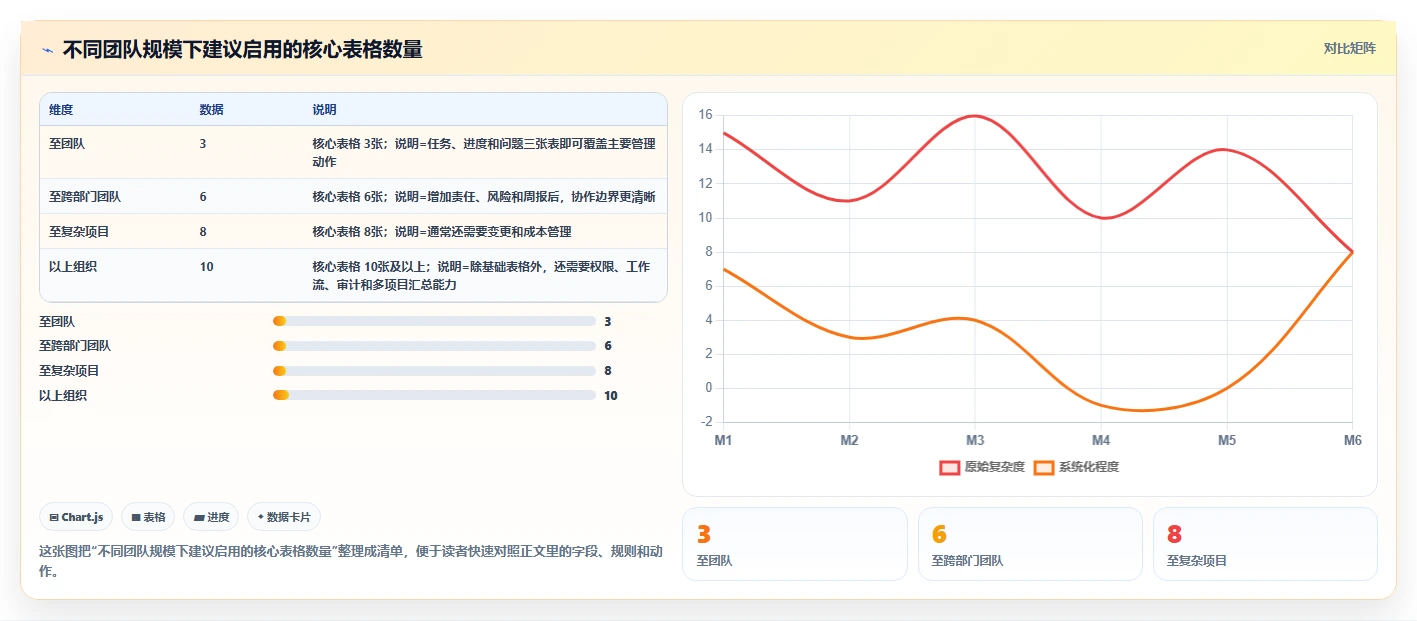Image resolution: width=1417 pixels, height=621 pixels.
Task: Click the 至跨部门团队 progress bar
Action: pyautogui.click(x=434, y=346)
